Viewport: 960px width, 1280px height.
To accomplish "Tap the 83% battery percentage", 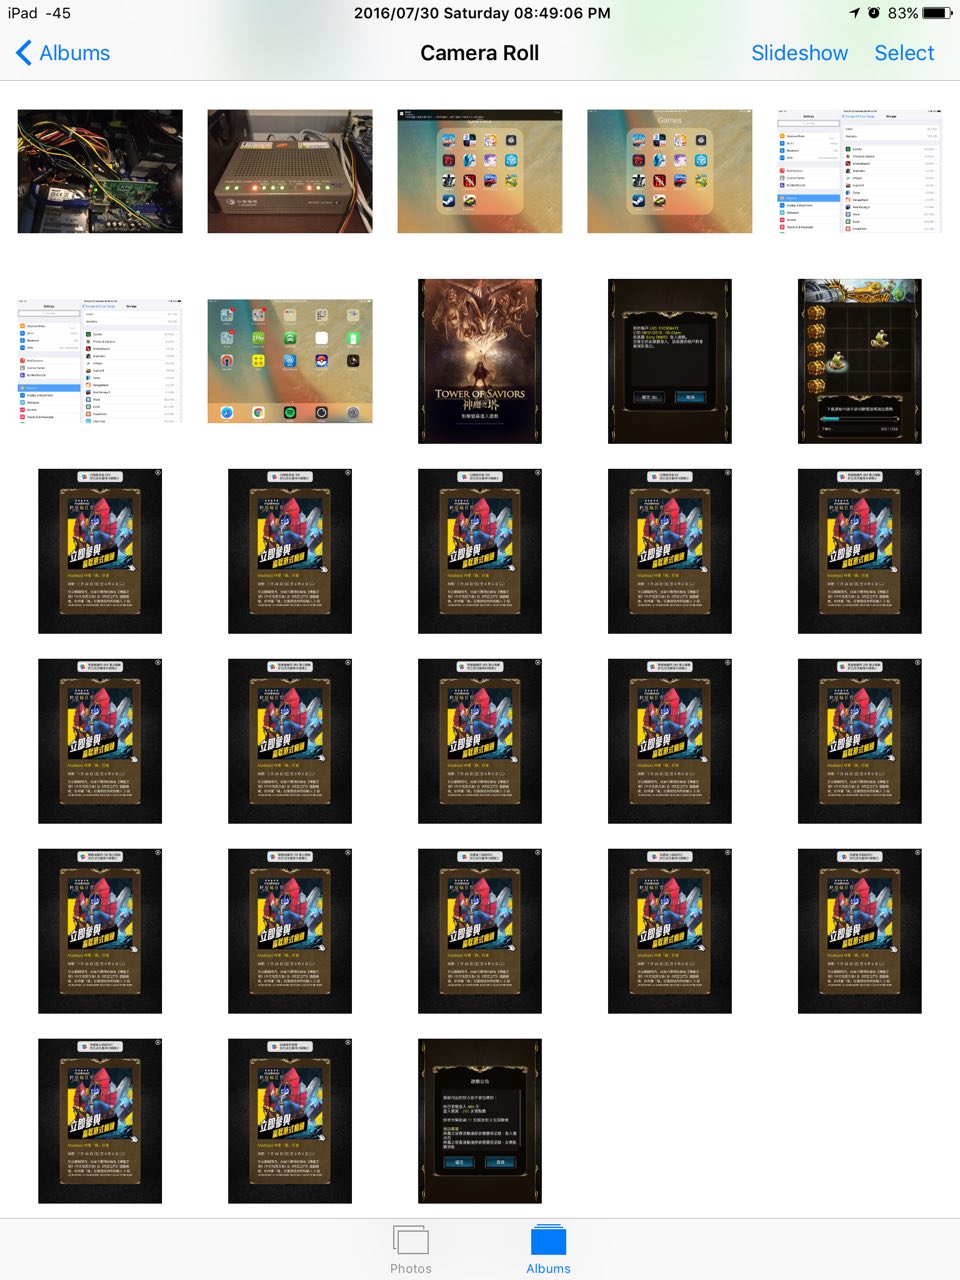I will [902, 13].
